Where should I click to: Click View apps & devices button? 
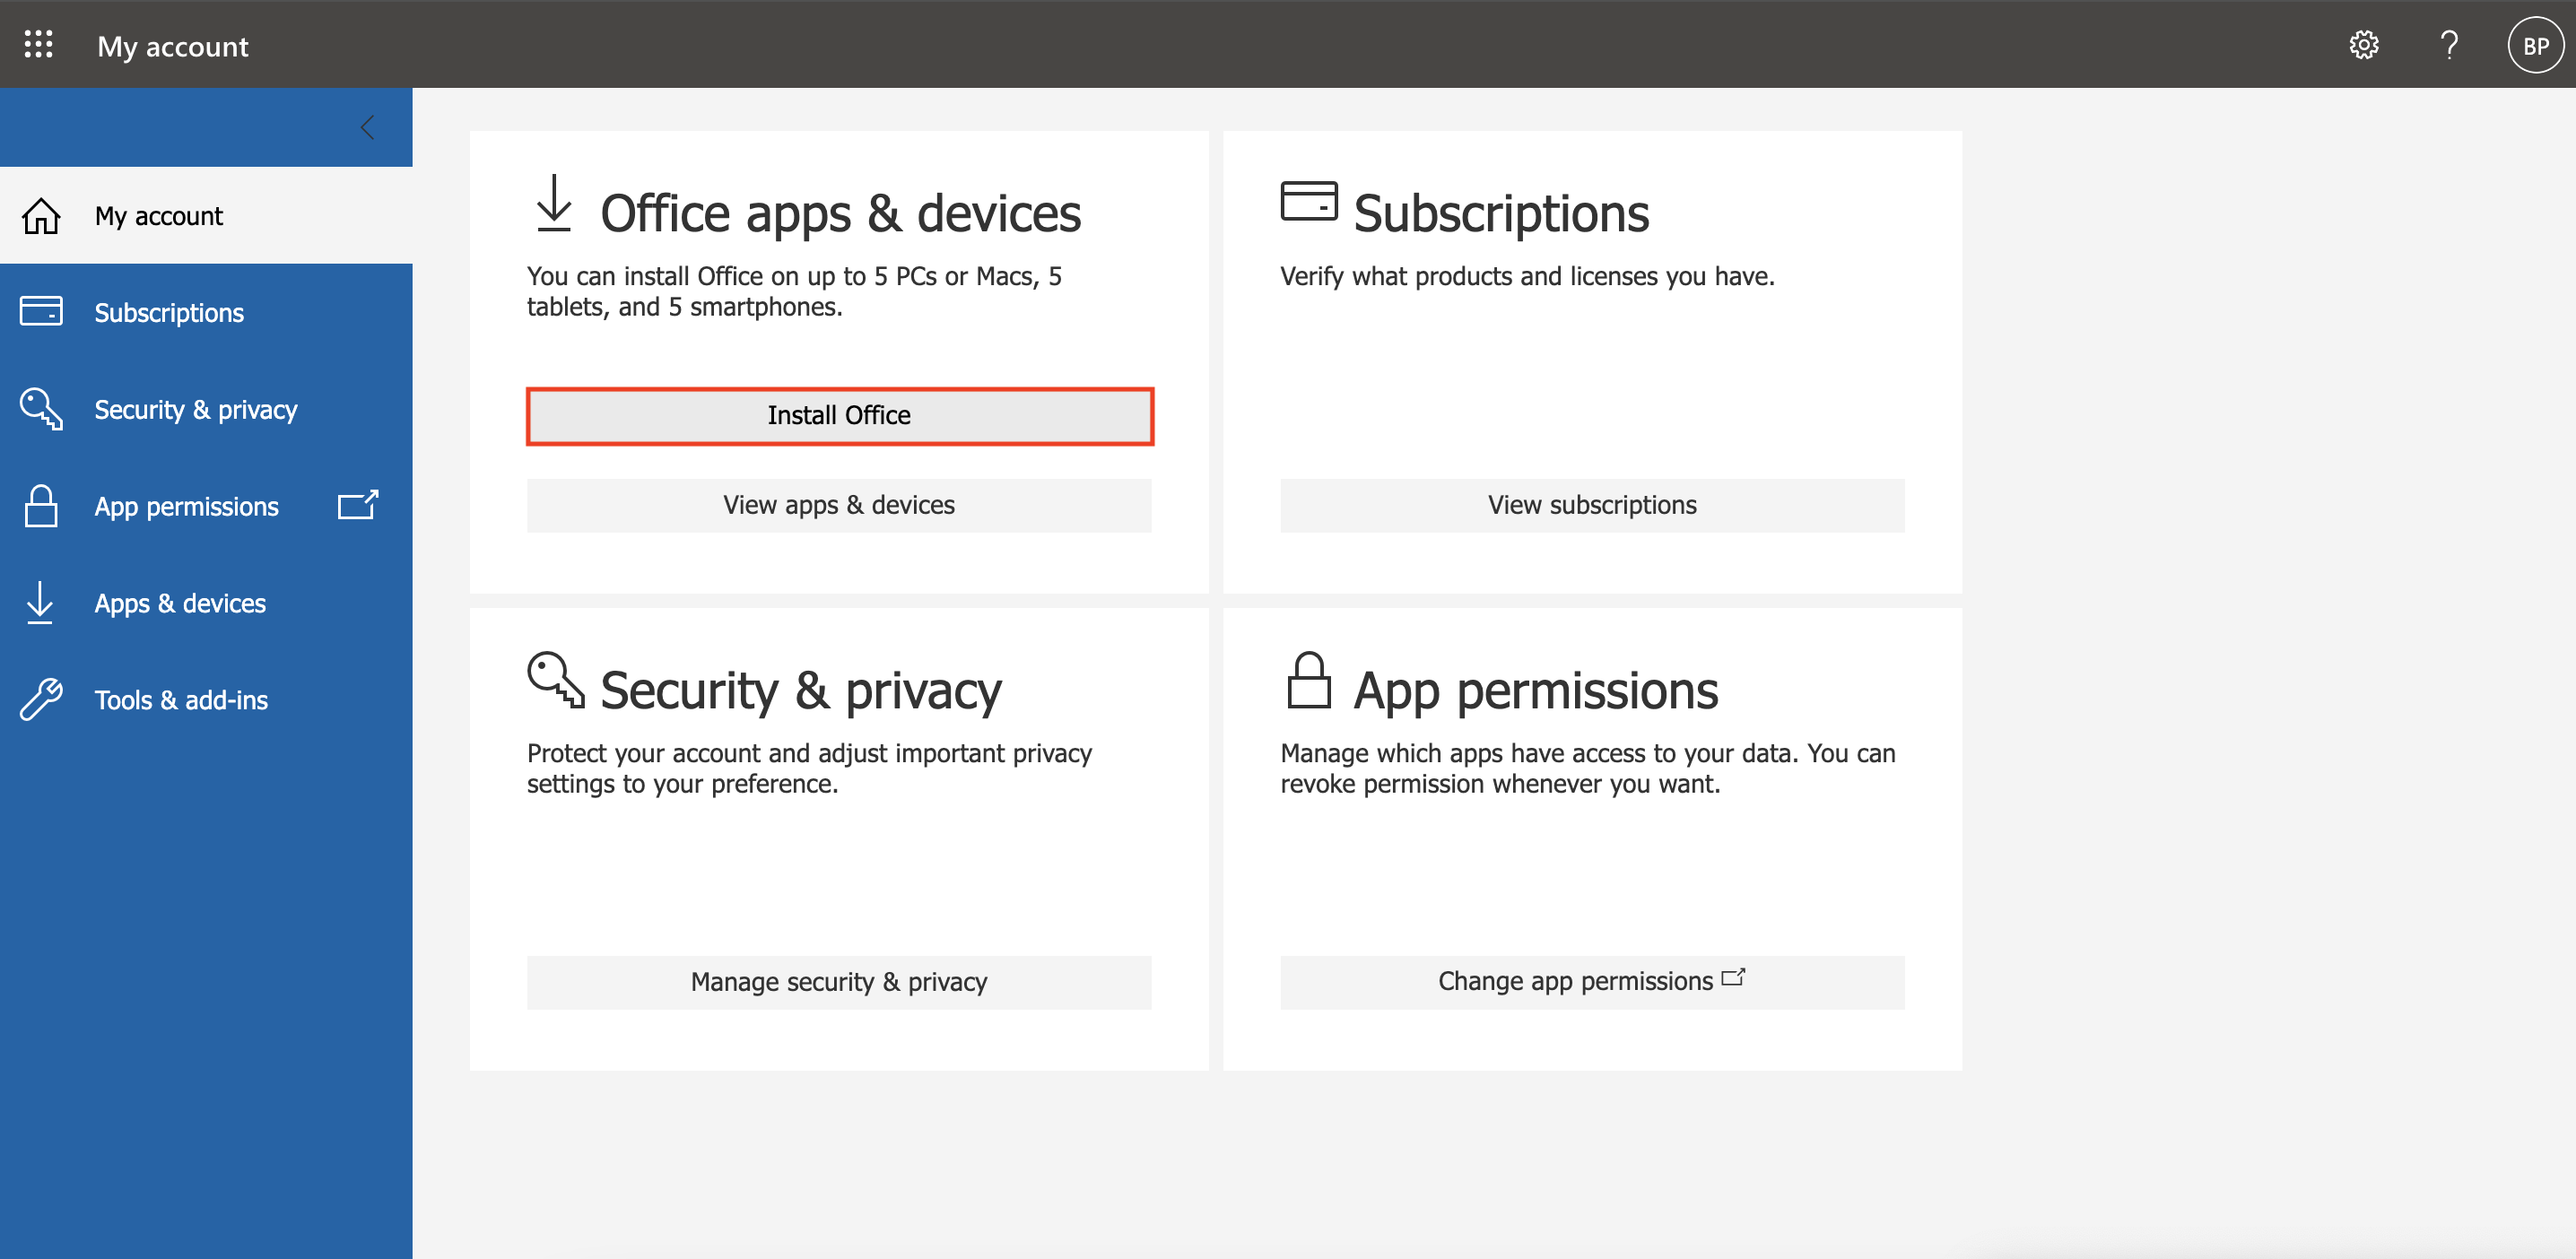(839, 505)
